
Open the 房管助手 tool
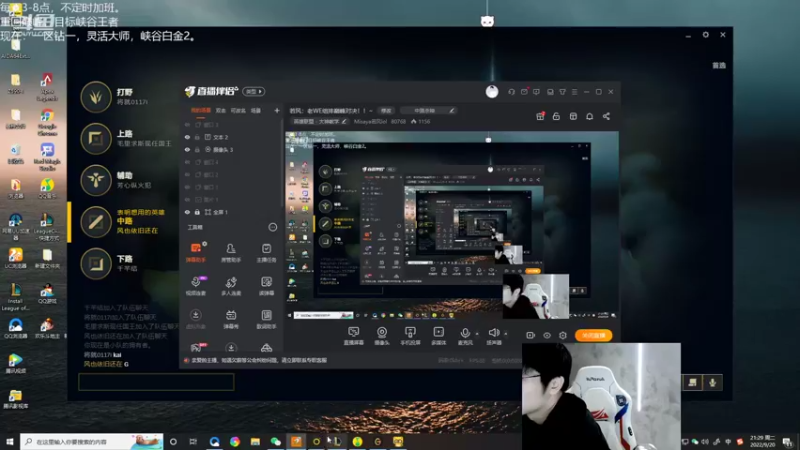231,253
